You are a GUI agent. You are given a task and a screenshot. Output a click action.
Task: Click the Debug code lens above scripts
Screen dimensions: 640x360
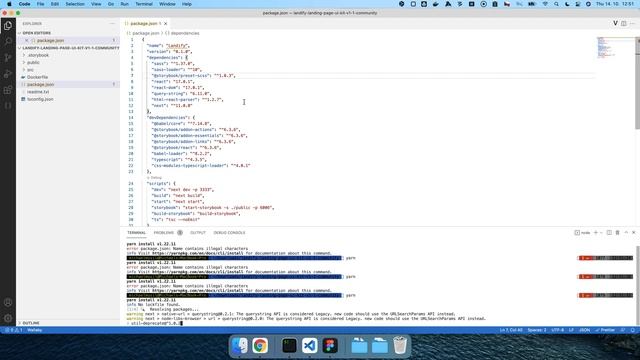coord(156,178)
